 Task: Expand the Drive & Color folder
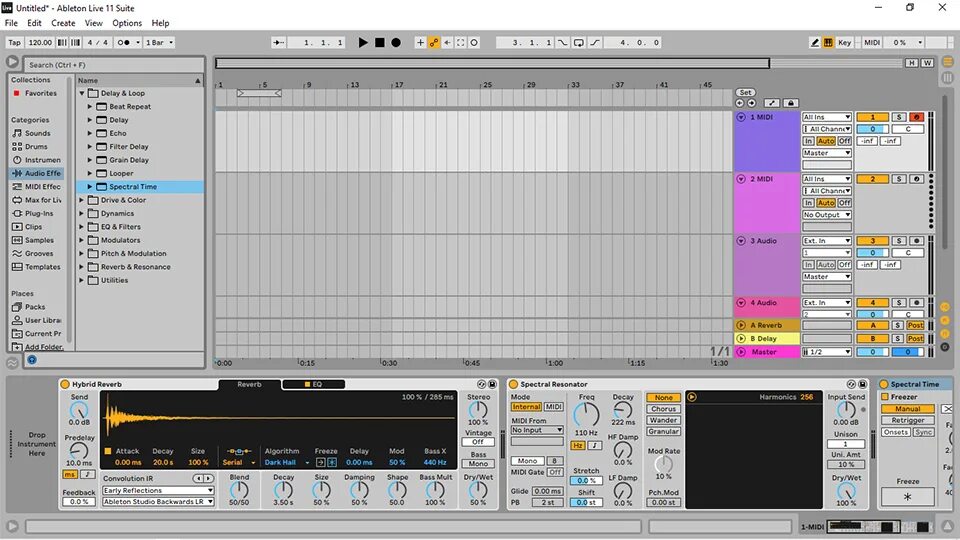(81, 200)
